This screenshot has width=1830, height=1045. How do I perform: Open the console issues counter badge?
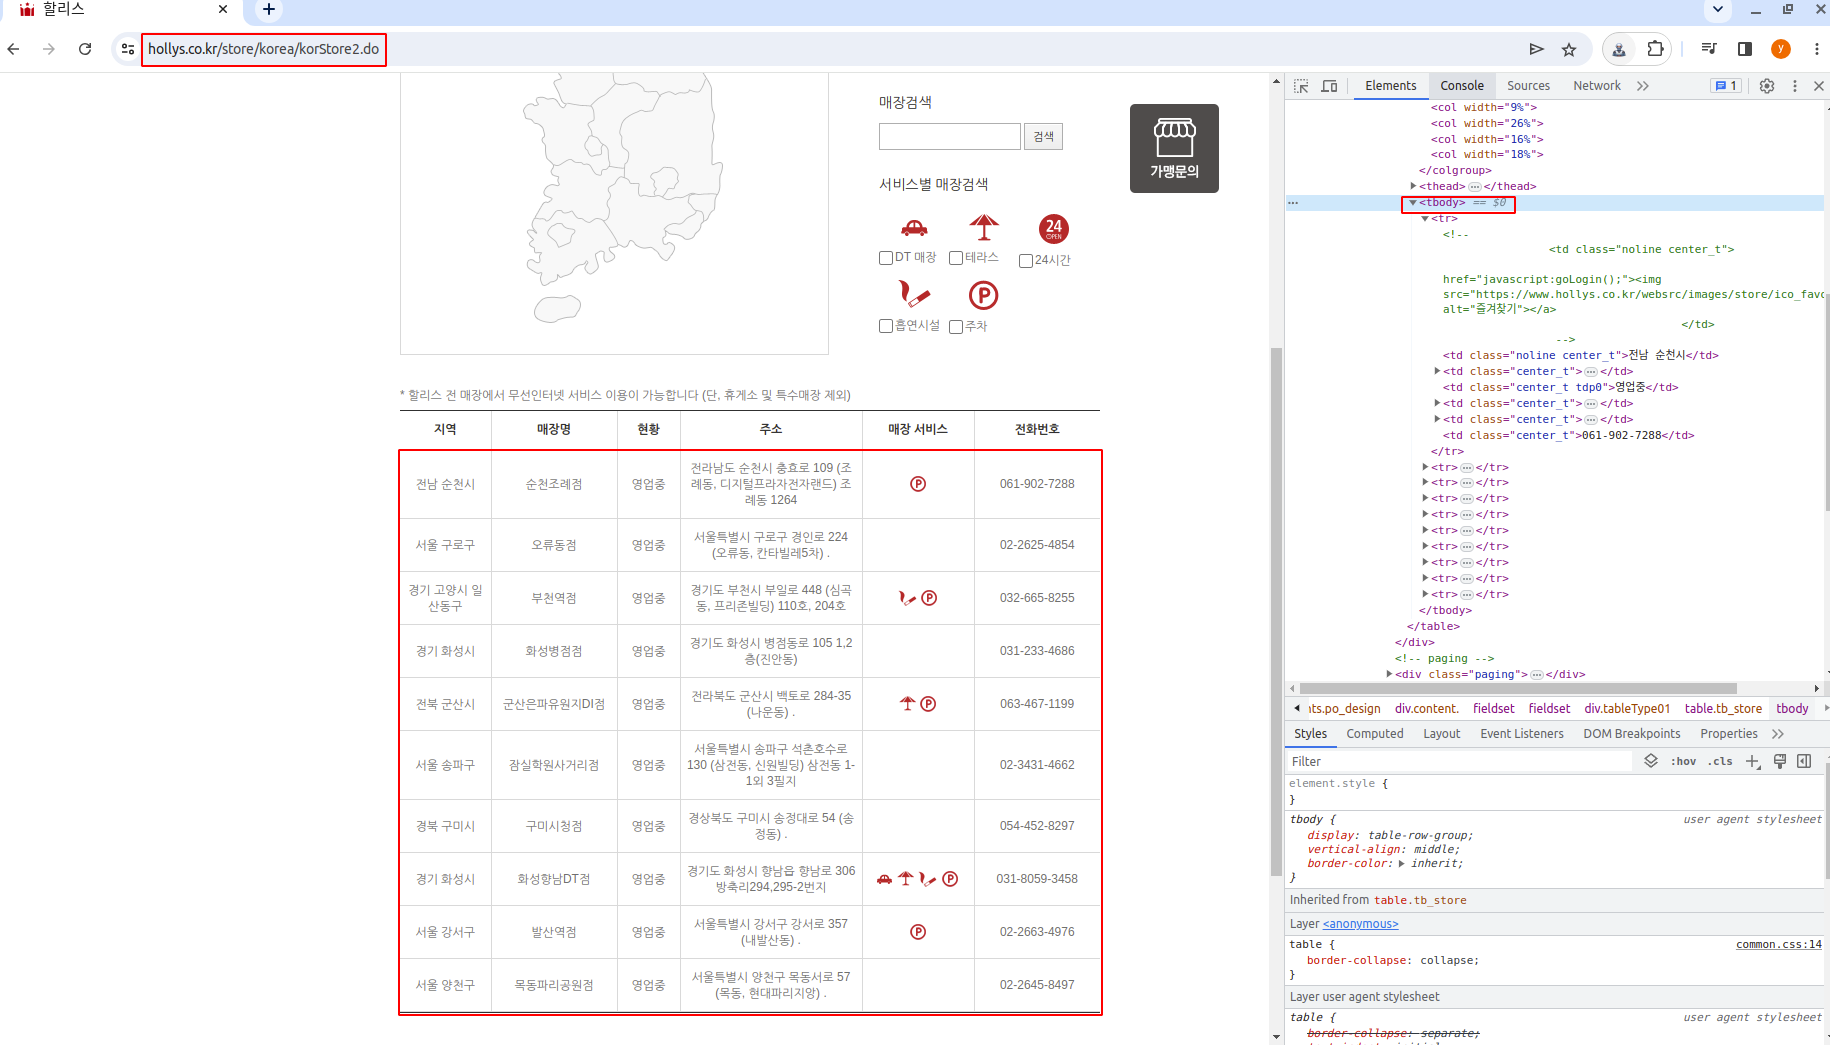(1726, 86)
